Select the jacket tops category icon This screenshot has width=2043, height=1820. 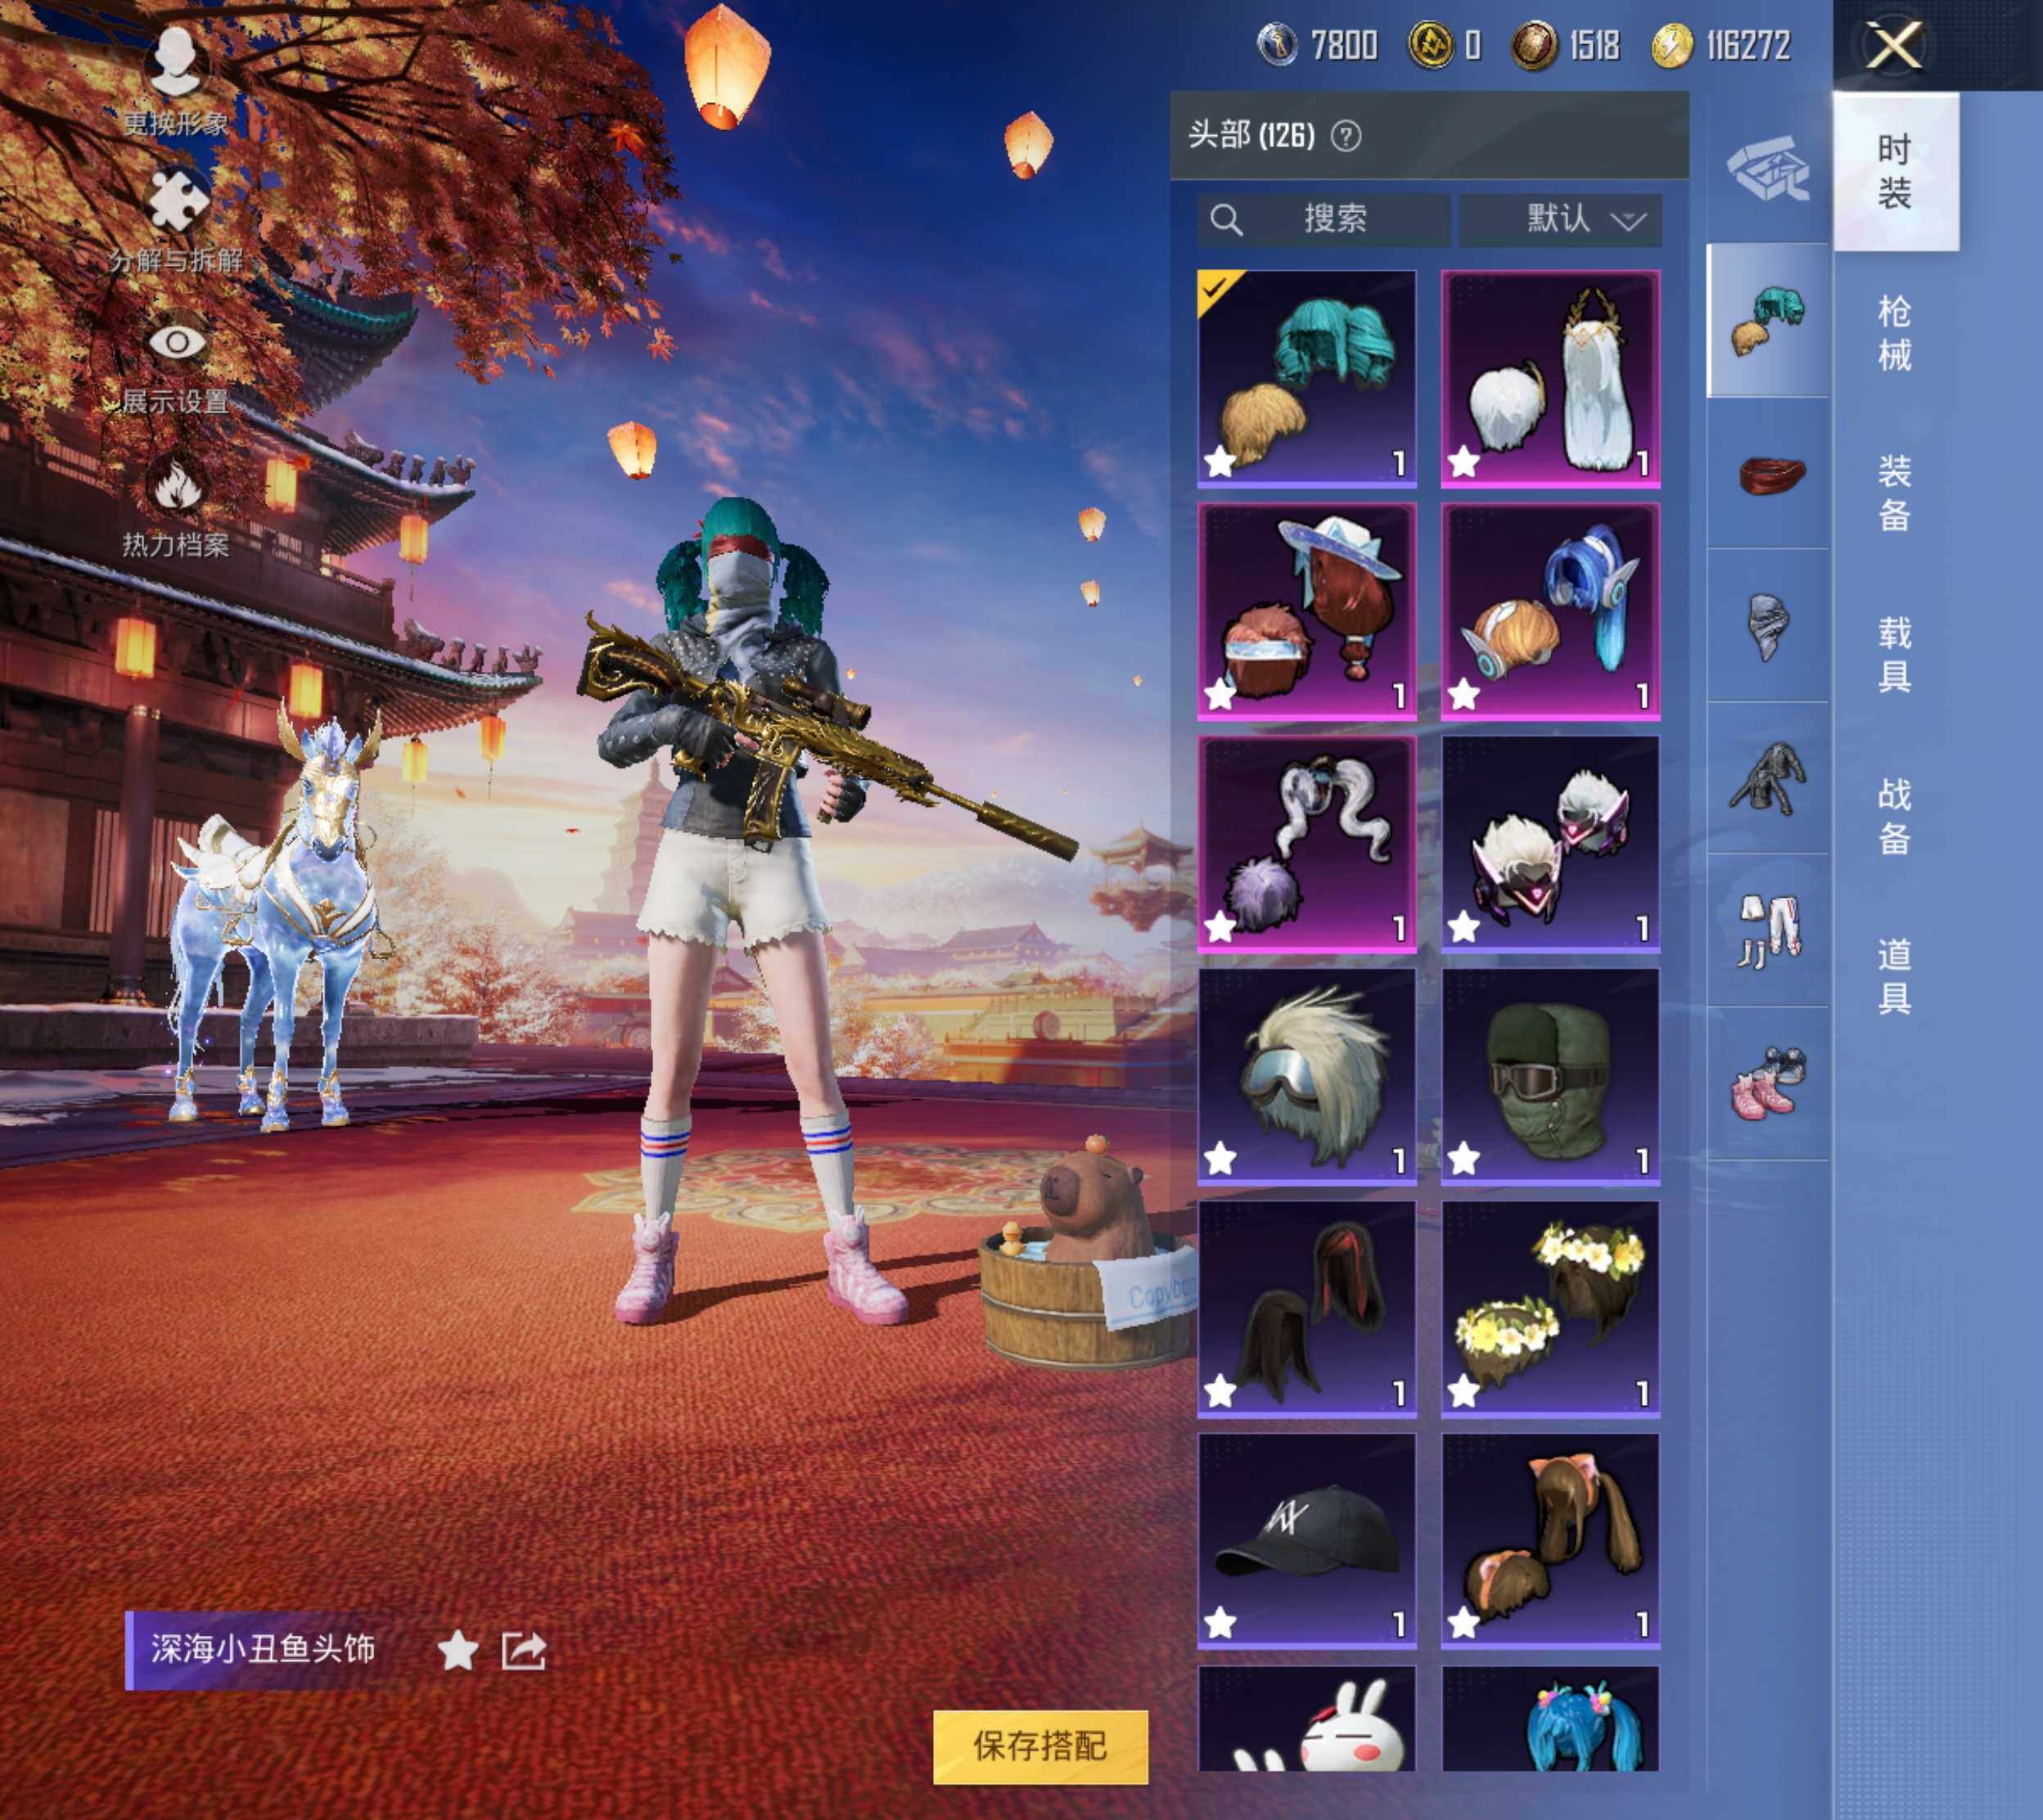1768,778
